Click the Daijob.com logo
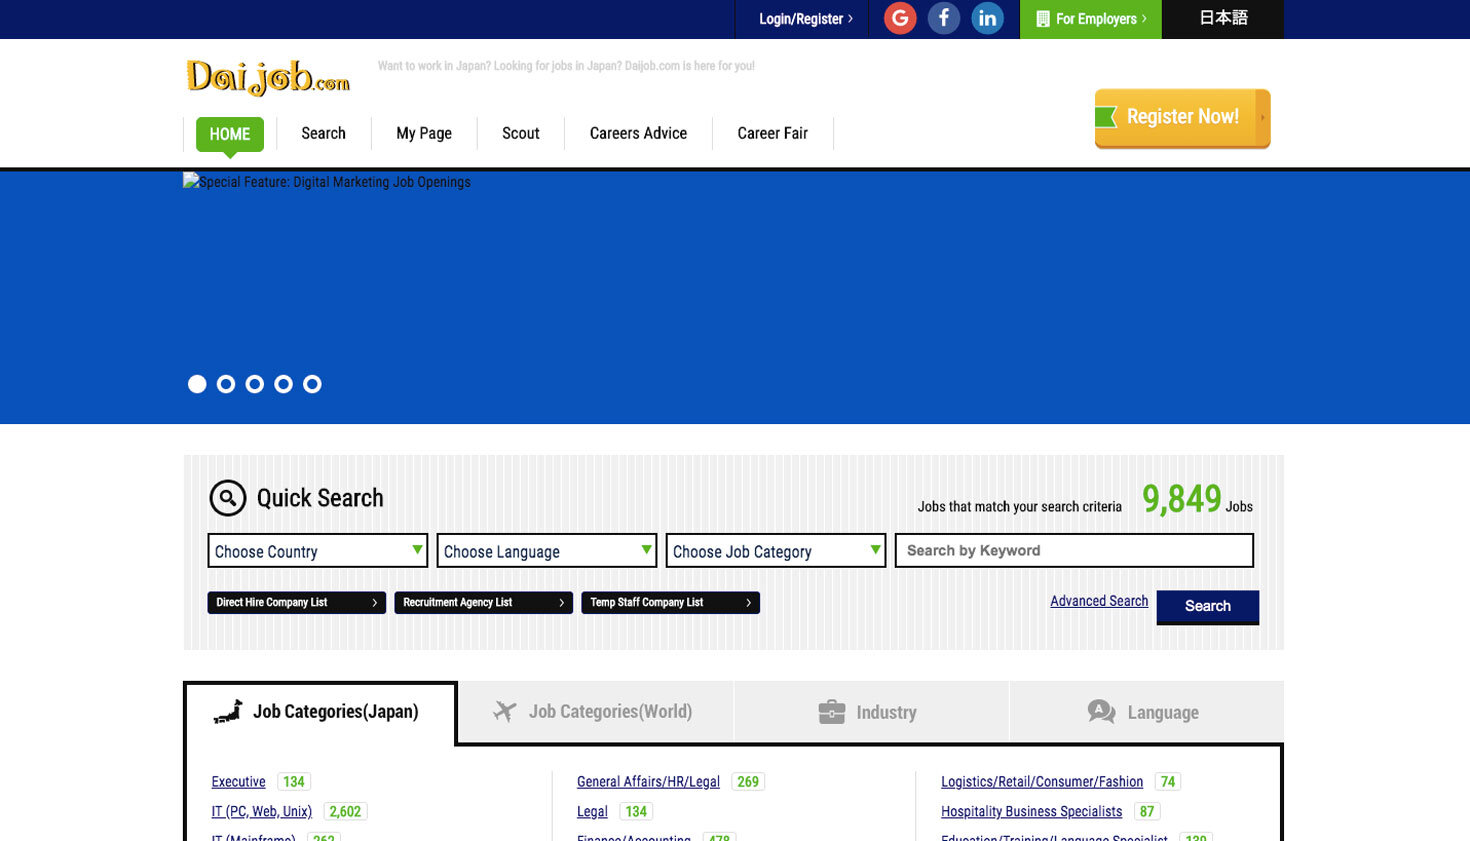 (x=268, y=77)
